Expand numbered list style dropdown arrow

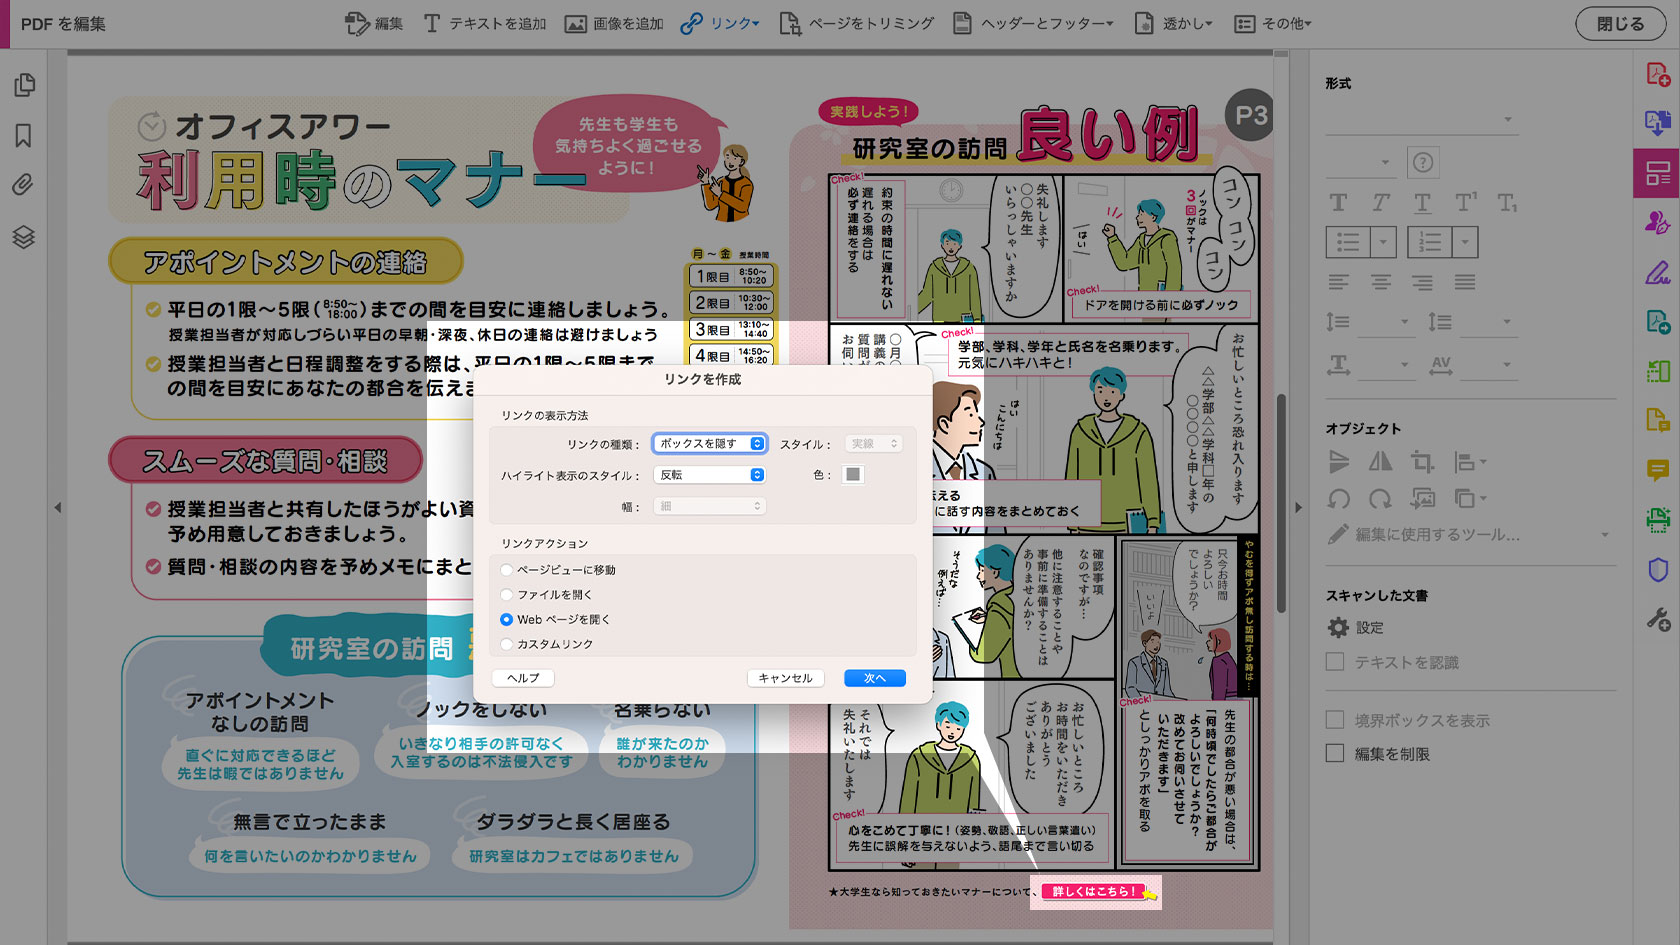[1465, 242]
